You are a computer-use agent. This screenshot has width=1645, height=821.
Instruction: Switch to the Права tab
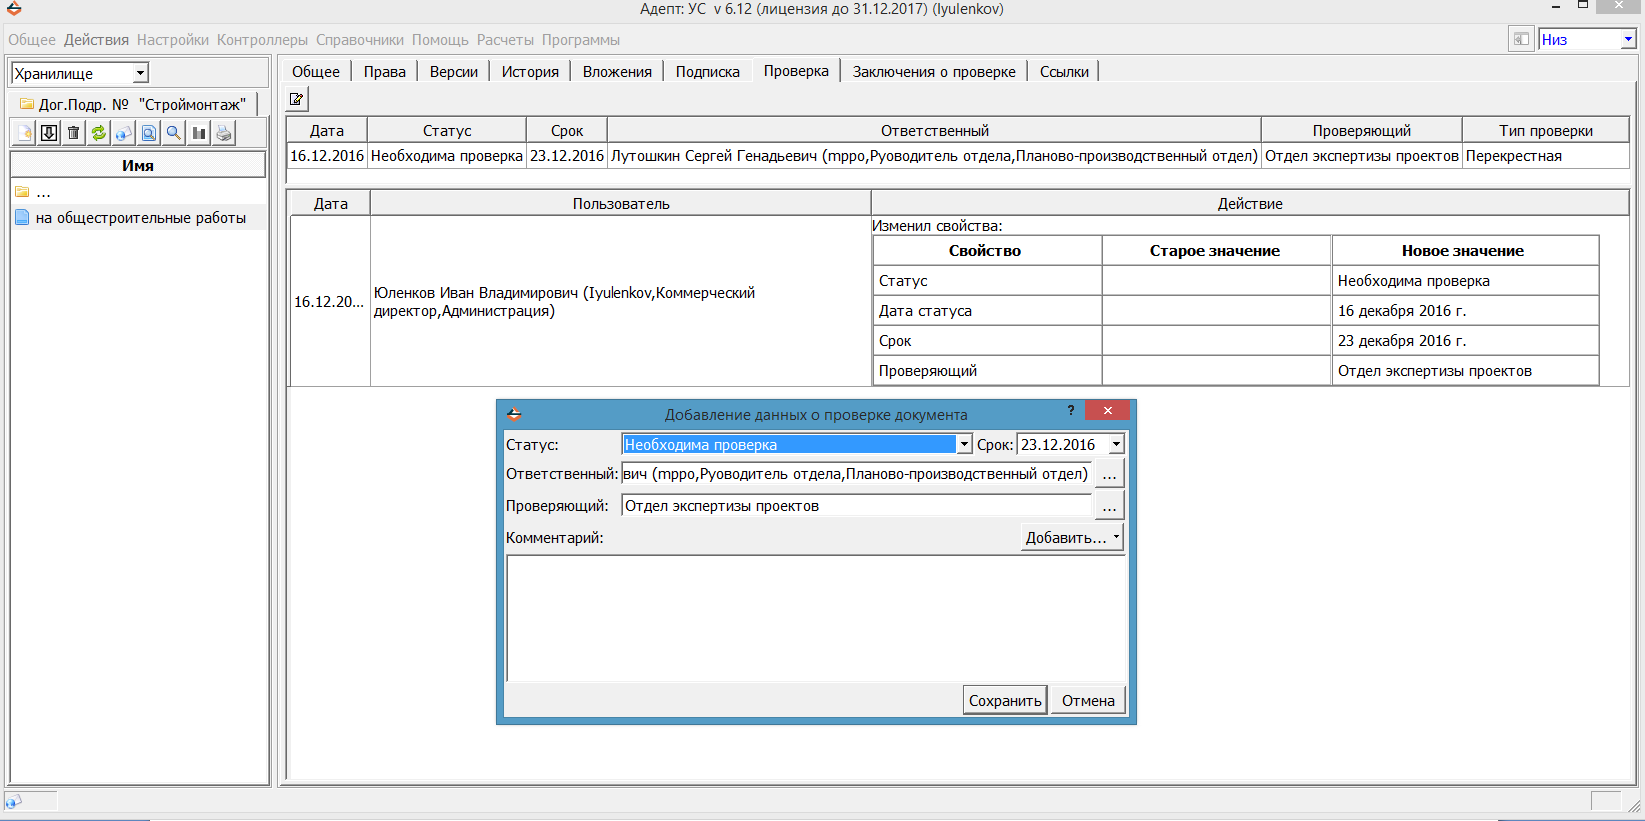[385, 72]
